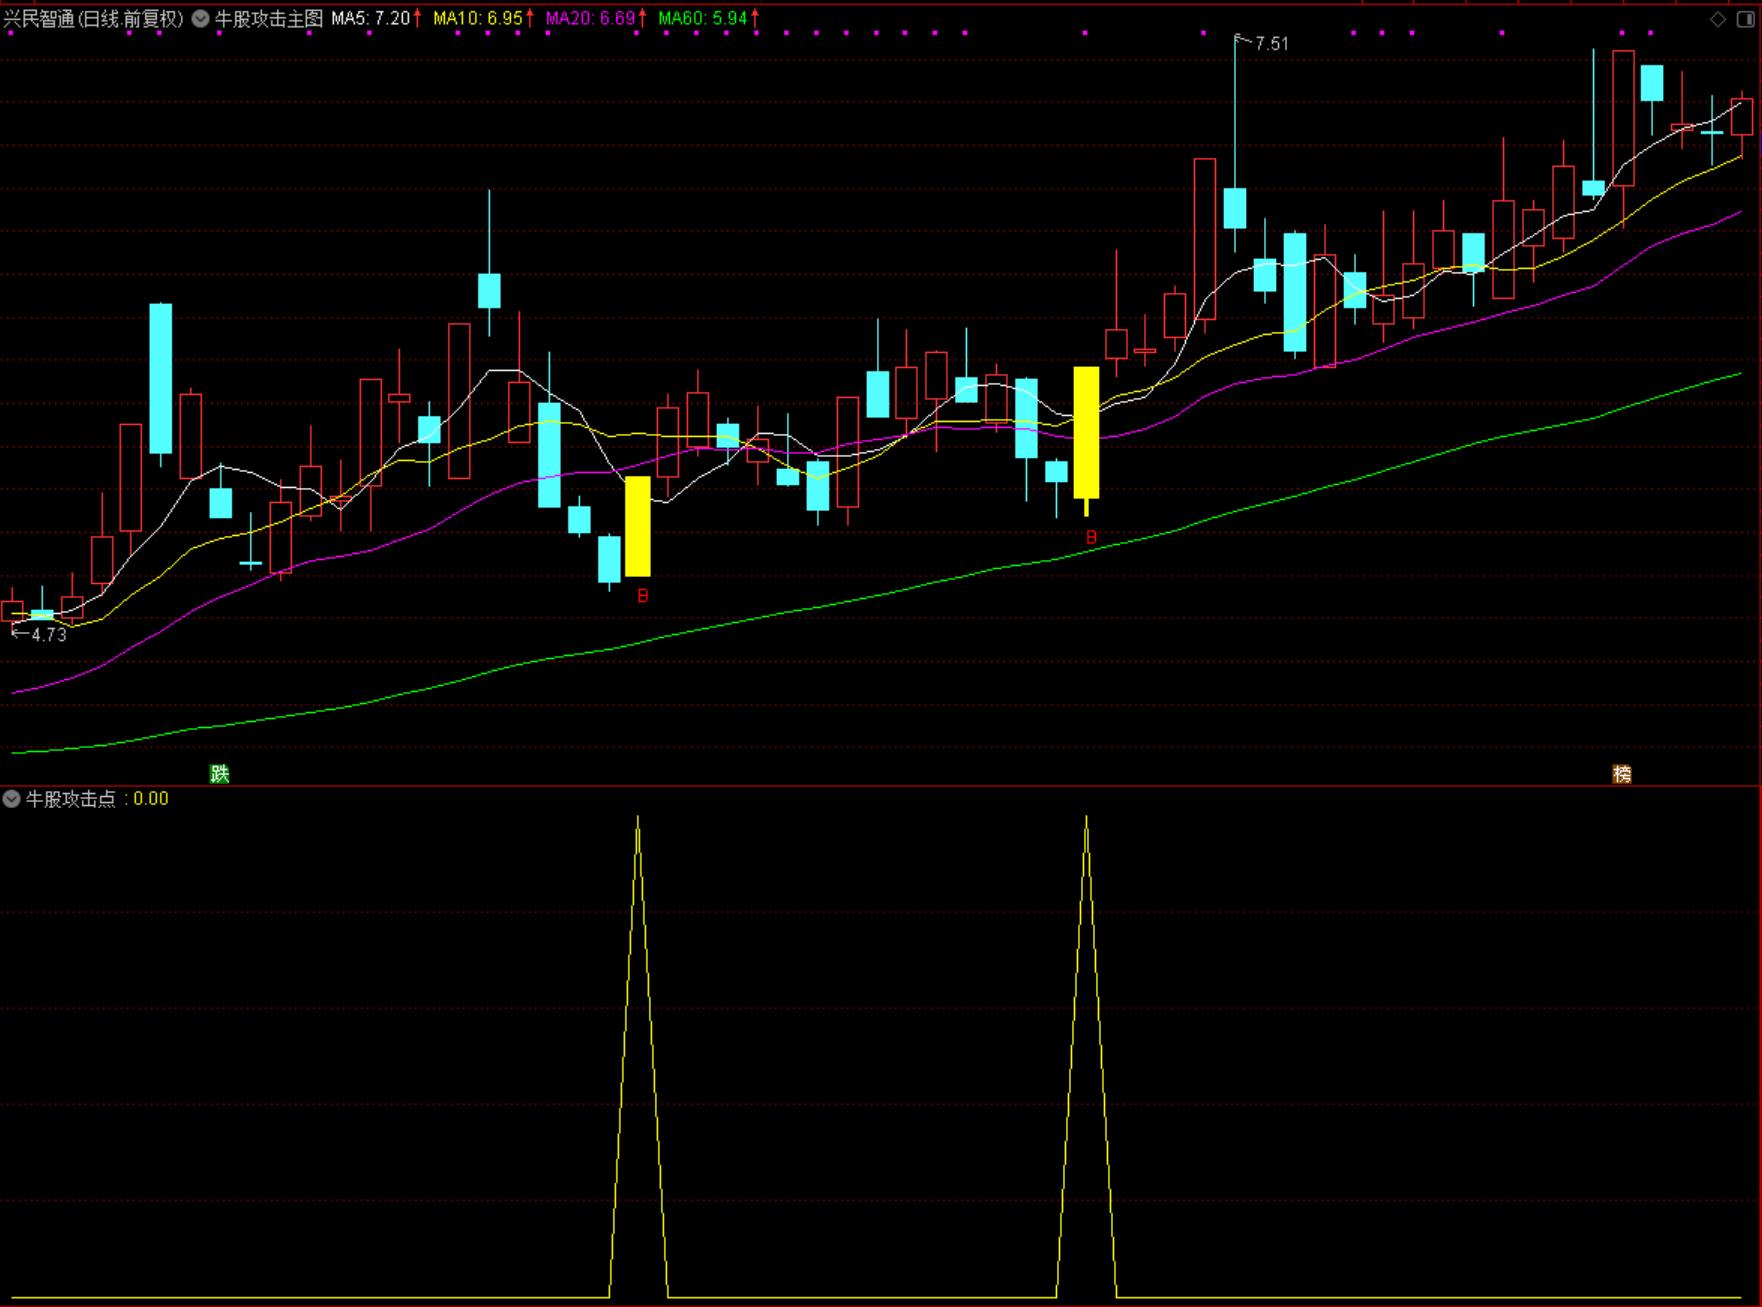Click the green 跌 event marker
The height and width of the screenshot is (1307, 1762).
coord(219,773)
